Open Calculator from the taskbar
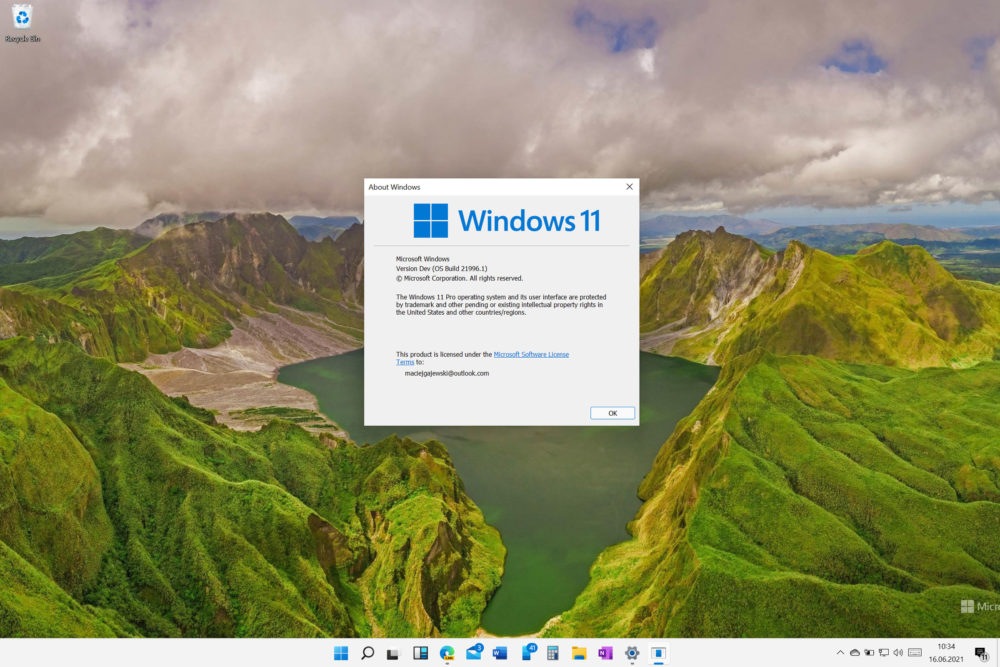The image size is (1000, 667). 553,653
